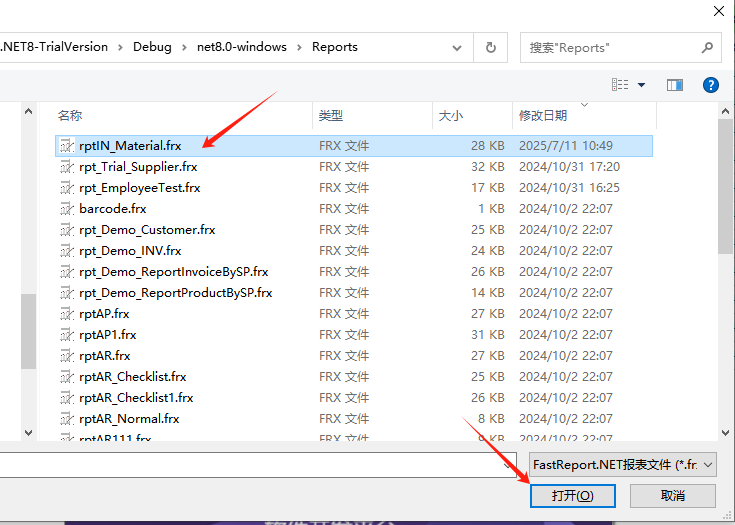Screen dimensions: 735x525
Task: Select barcode.frx file name
Action: [113, 209]
